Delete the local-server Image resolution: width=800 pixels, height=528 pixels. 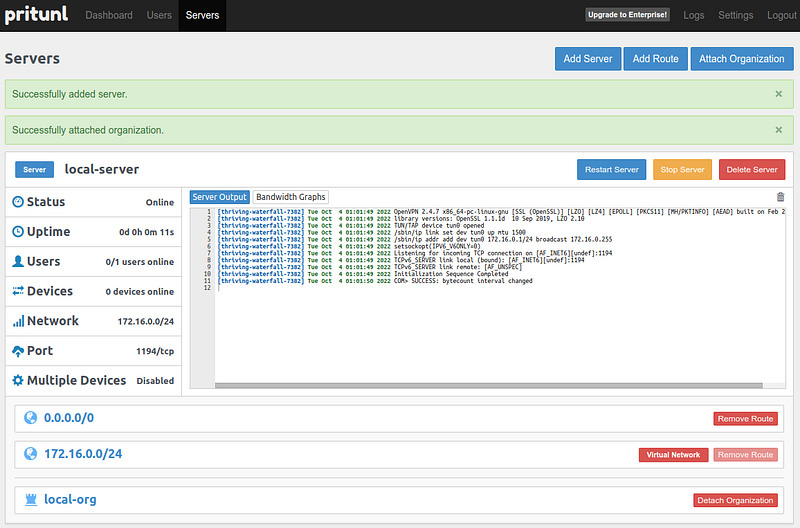(x=752, y=169)
